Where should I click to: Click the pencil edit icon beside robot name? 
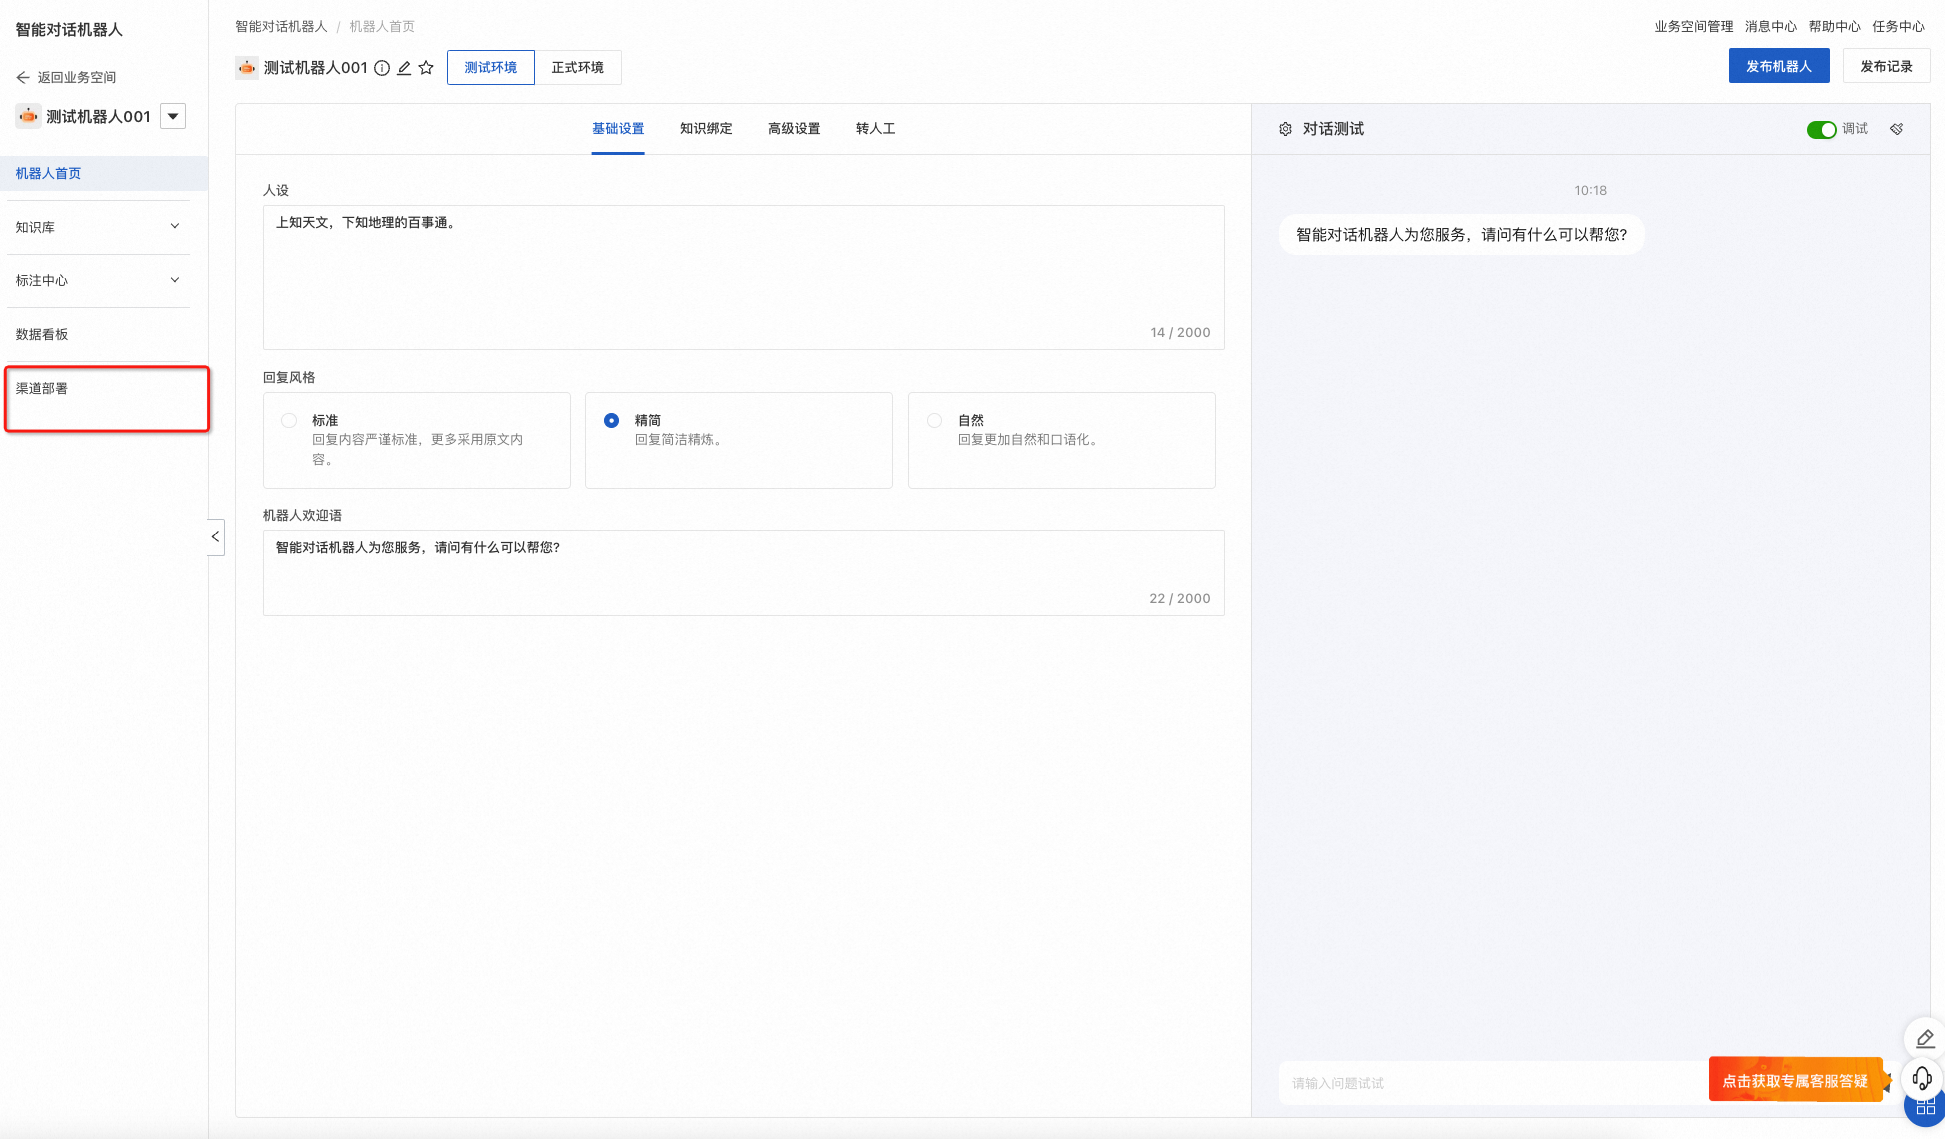404,68
